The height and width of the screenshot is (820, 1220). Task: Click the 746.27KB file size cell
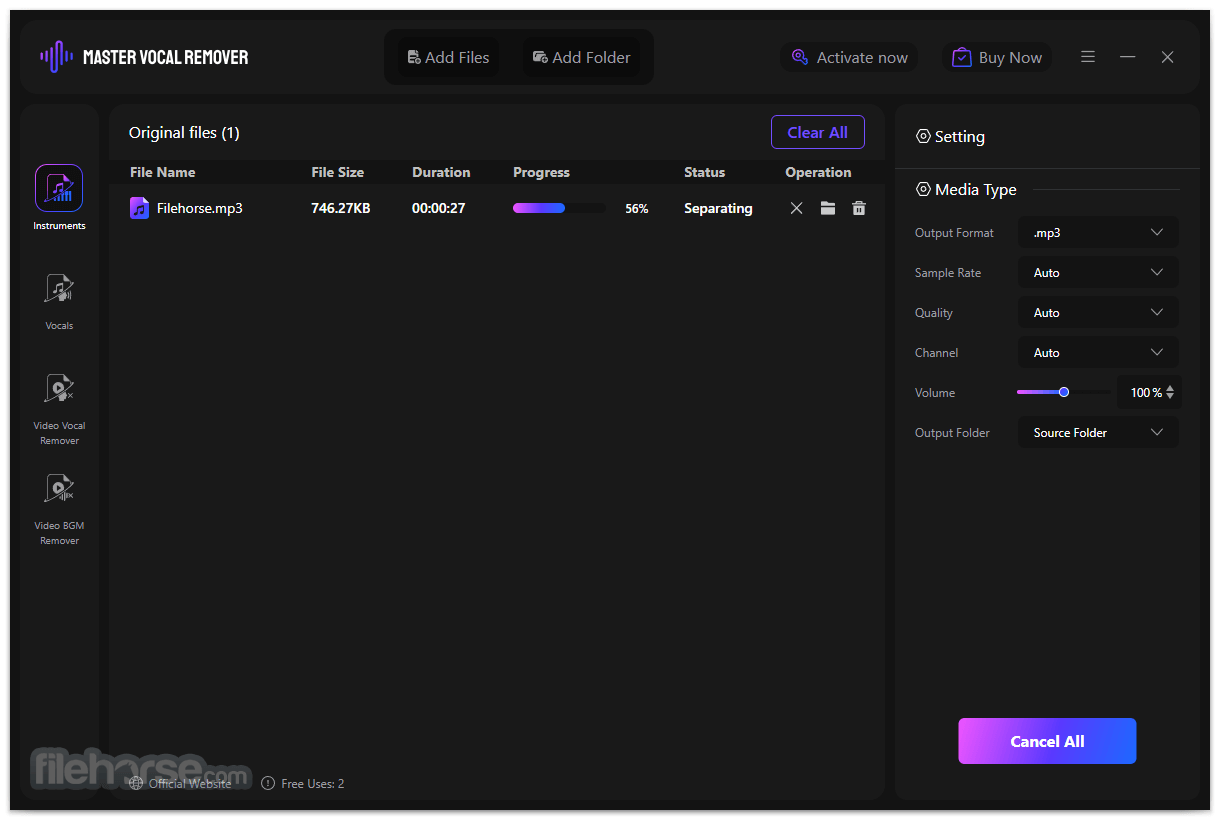click(341, 208)
